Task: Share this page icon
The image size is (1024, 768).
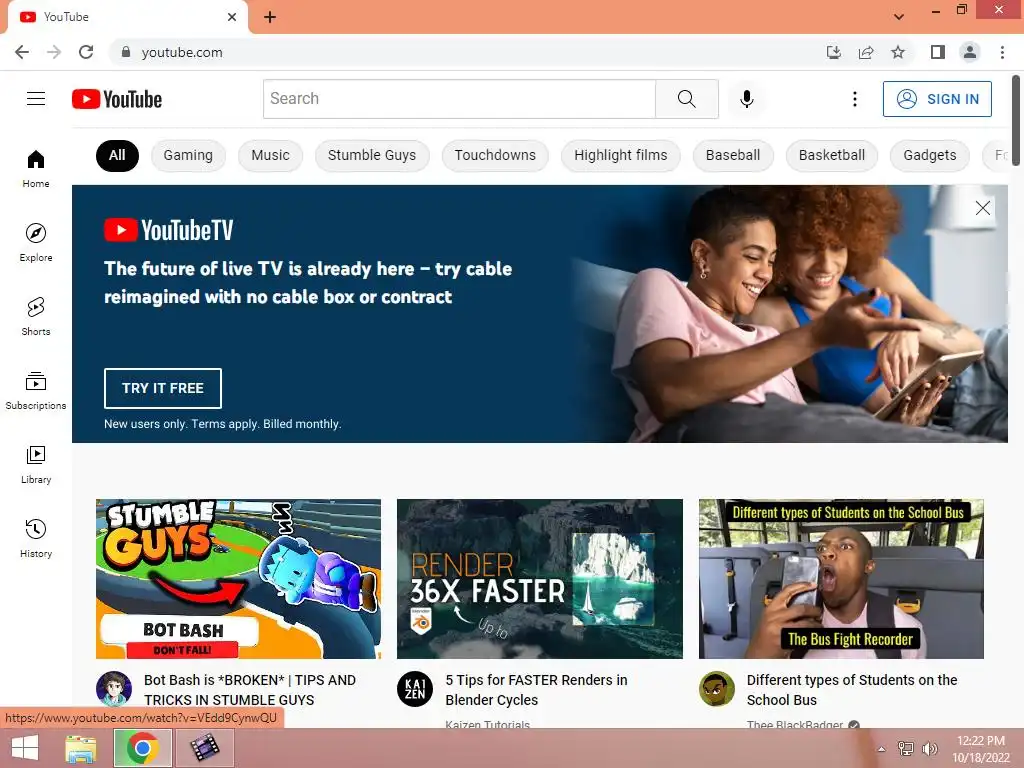Action: (866, 52)
